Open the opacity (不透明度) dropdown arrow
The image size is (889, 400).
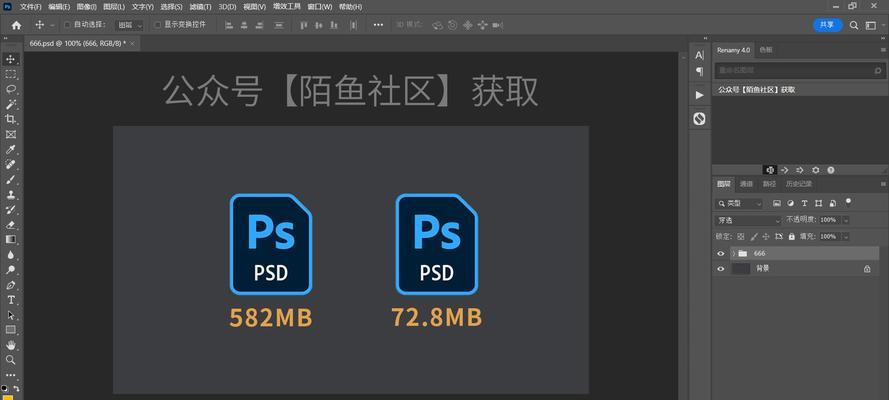[x=846, y=220]
